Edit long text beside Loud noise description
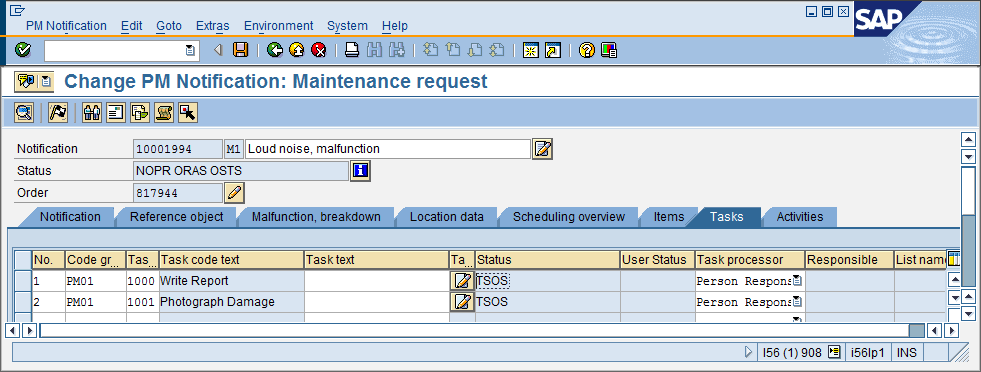The width and height of the screenshot is (981, 372). (542, 149)
